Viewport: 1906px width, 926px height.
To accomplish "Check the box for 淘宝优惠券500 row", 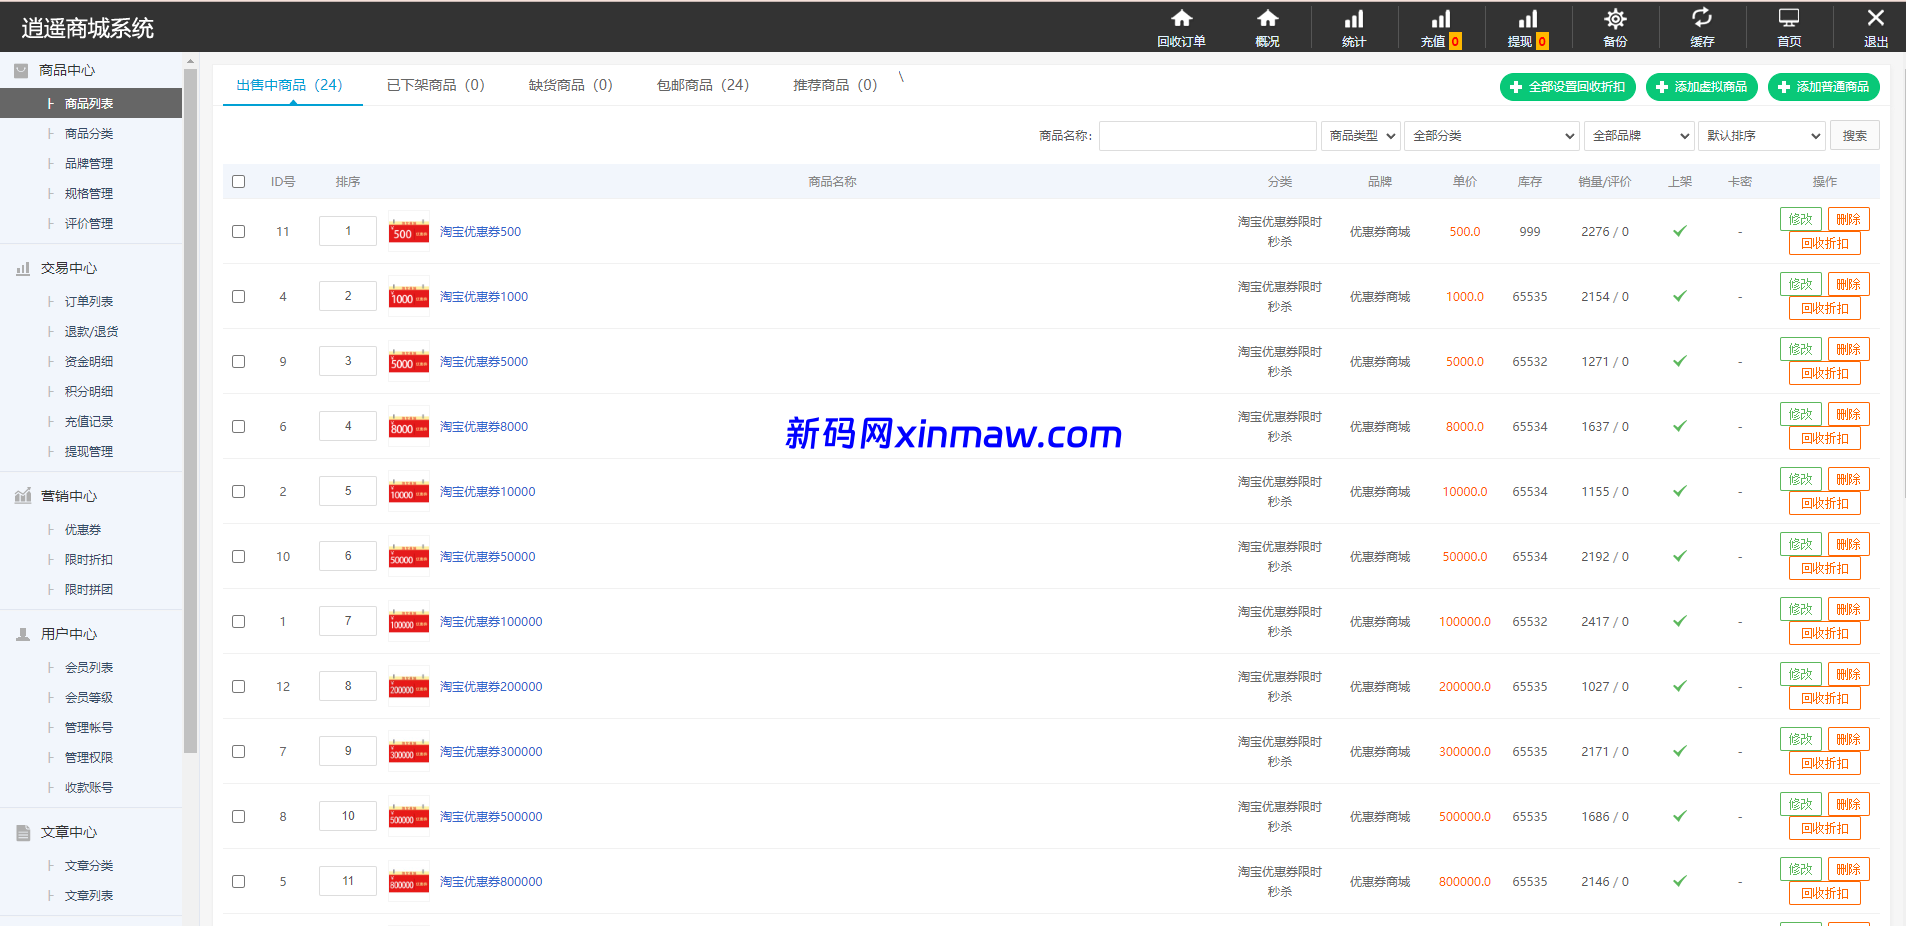I will (x=238, y=232).
